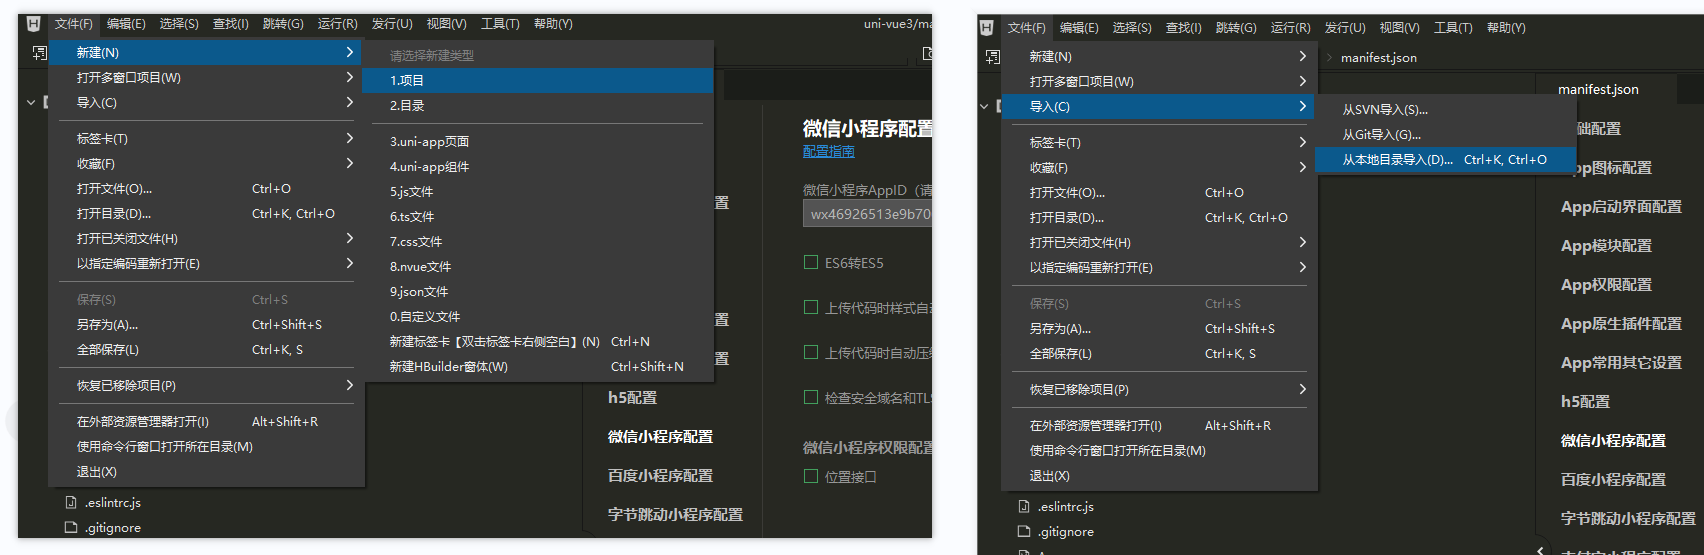
Task: Select 新建标签卡 Ctrl+N entry
Action: click(538, 342)
